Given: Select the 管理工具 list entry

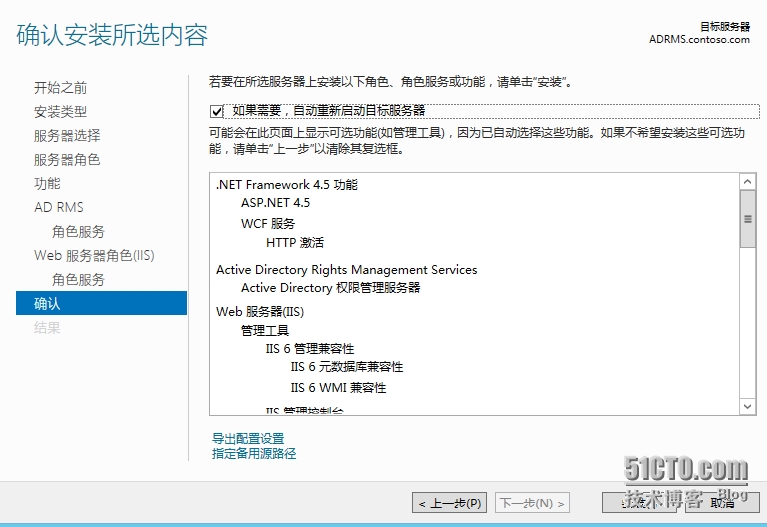Looking at the screenshot, I should tap(265, 330).
